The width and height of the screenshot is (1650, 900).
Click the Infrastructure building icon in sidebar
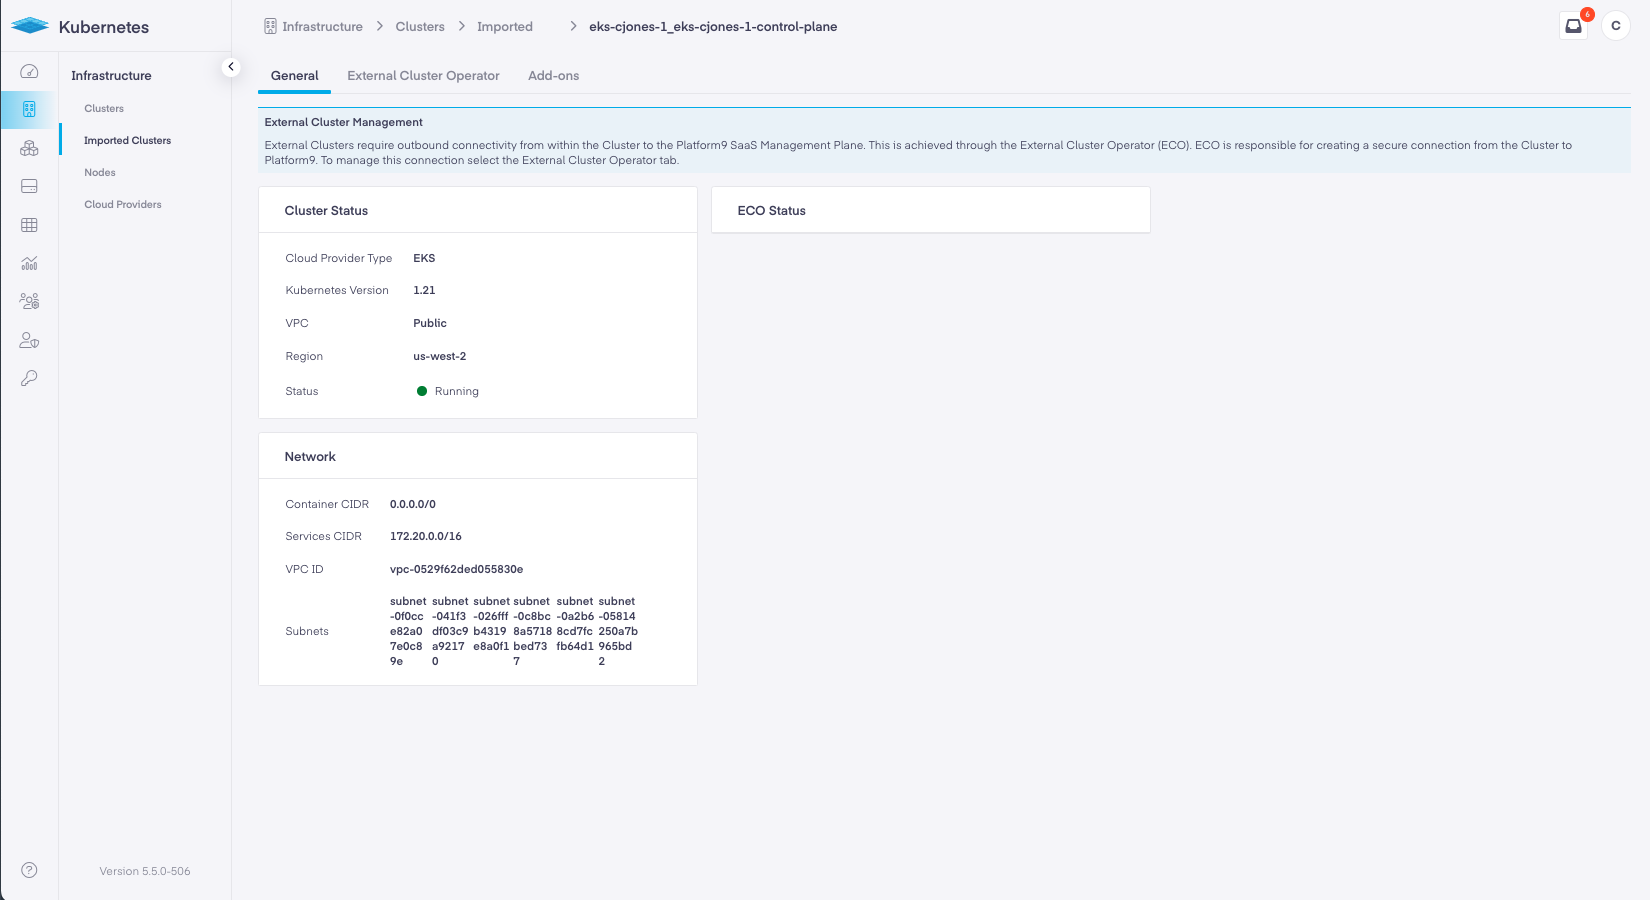click(29, 109)
